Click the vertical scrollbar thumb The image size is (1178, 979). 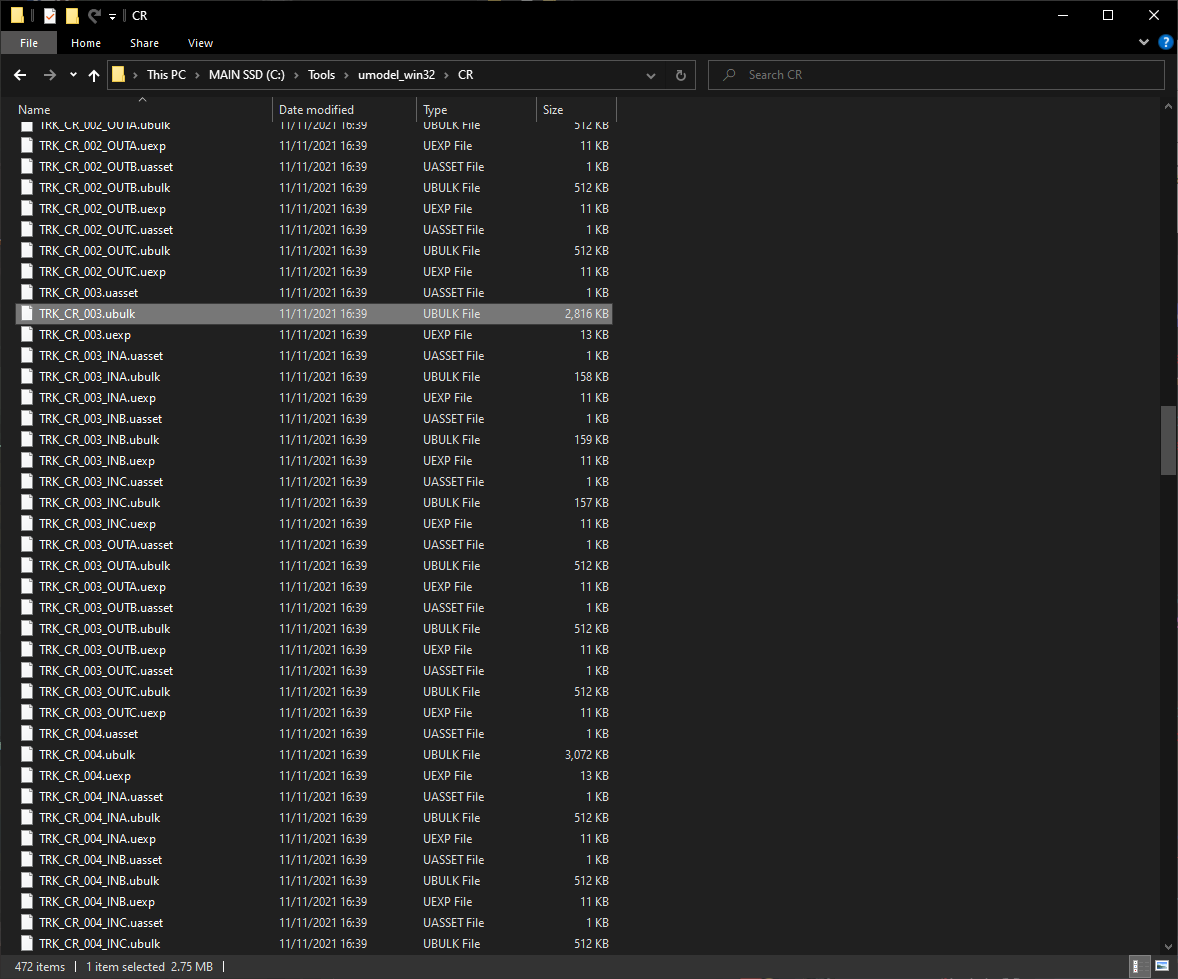tap(1168, 440)
